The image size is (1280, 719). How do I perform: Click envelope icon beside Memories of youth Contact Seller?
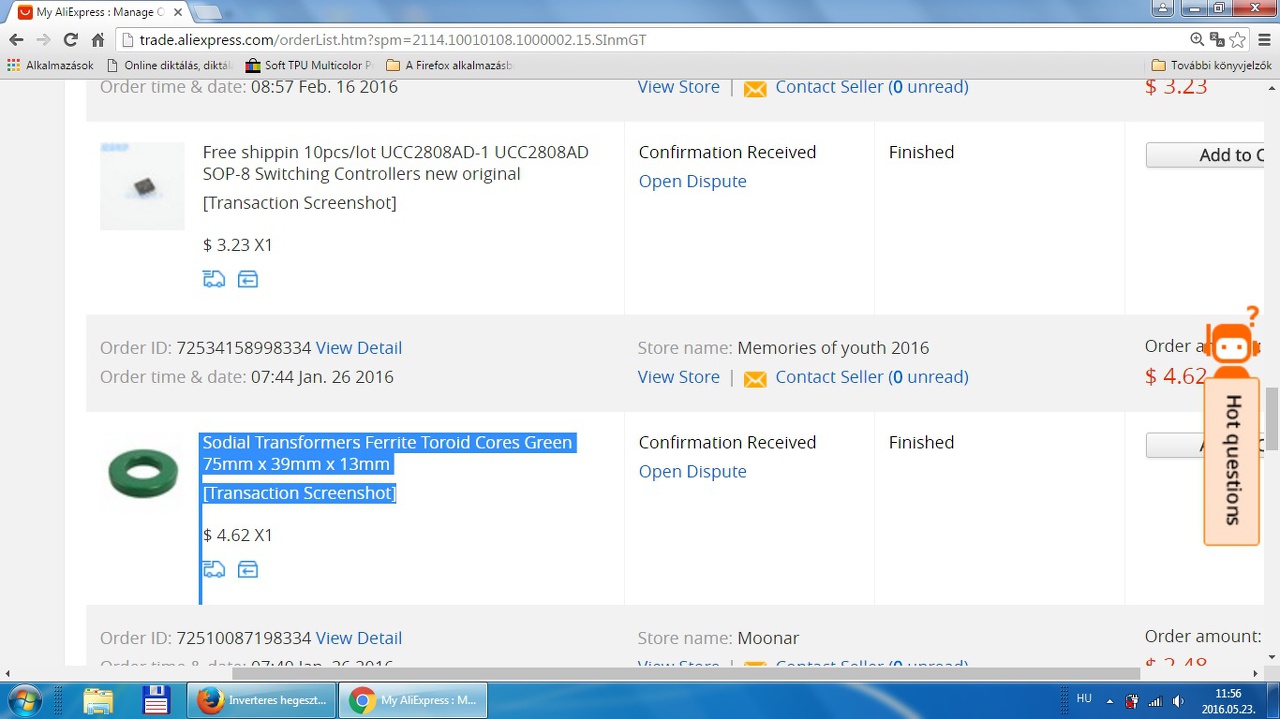pos(755,379)
